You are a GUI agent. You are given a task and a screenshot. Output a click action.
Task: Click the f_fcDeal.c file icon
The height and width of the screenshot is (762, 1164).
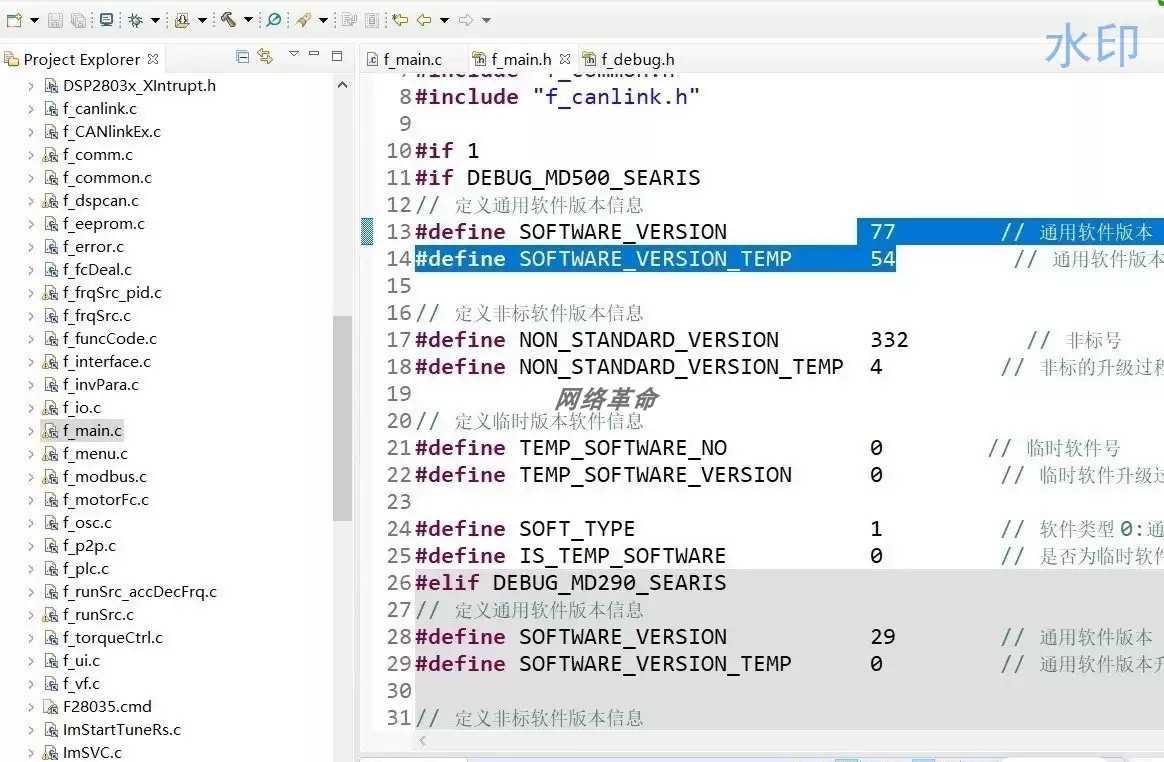point(50,270)
